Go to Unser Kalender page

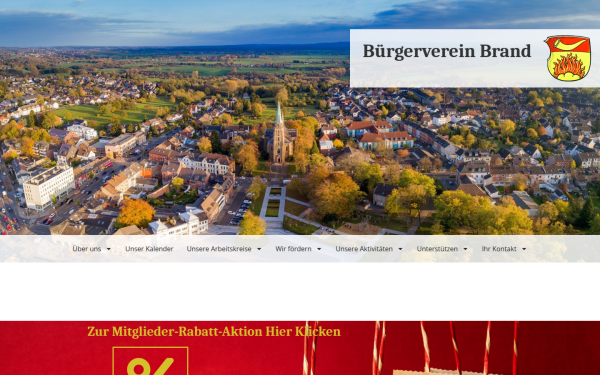click(x=149, y=249)
